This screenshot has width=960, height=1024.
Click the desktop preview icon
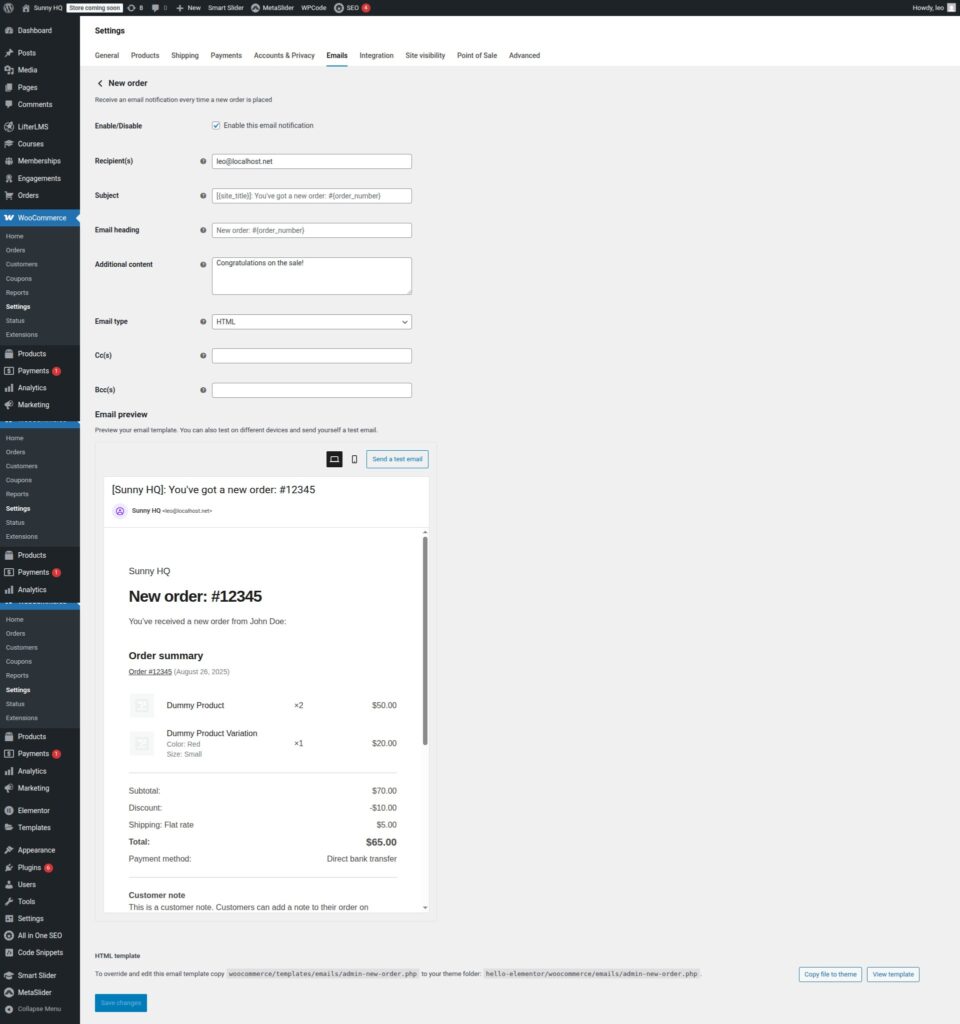coord(334,459)
